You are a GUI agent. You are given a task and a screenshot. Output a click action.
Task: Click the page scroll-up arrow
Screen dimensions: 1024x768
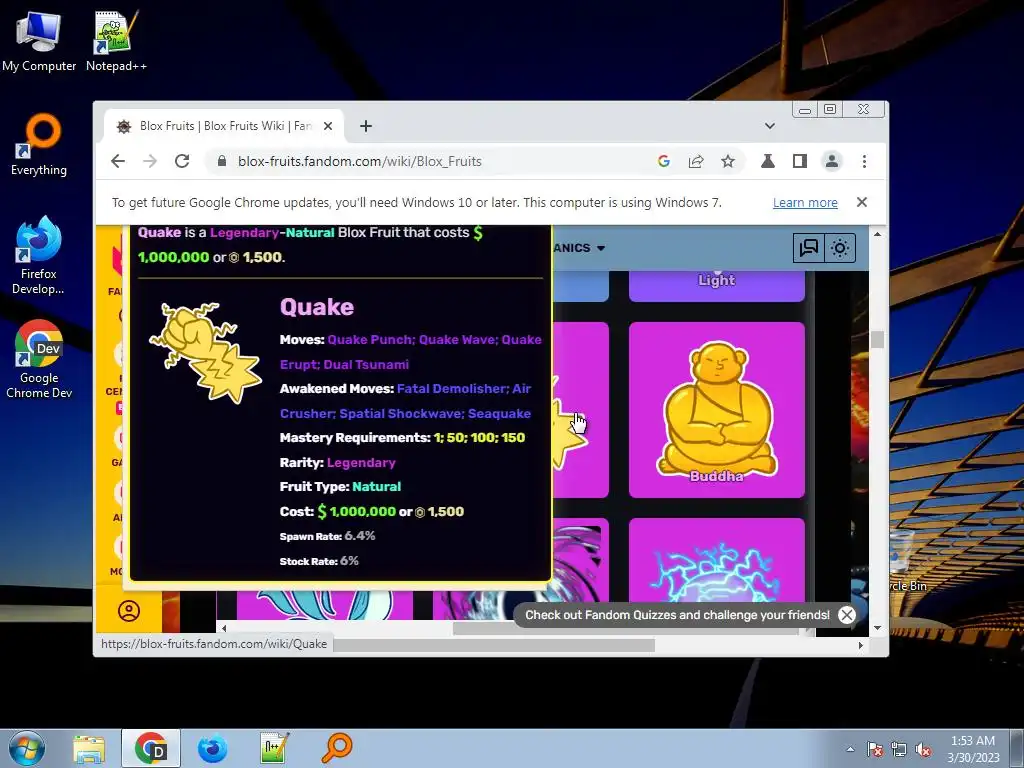(878, 234)
